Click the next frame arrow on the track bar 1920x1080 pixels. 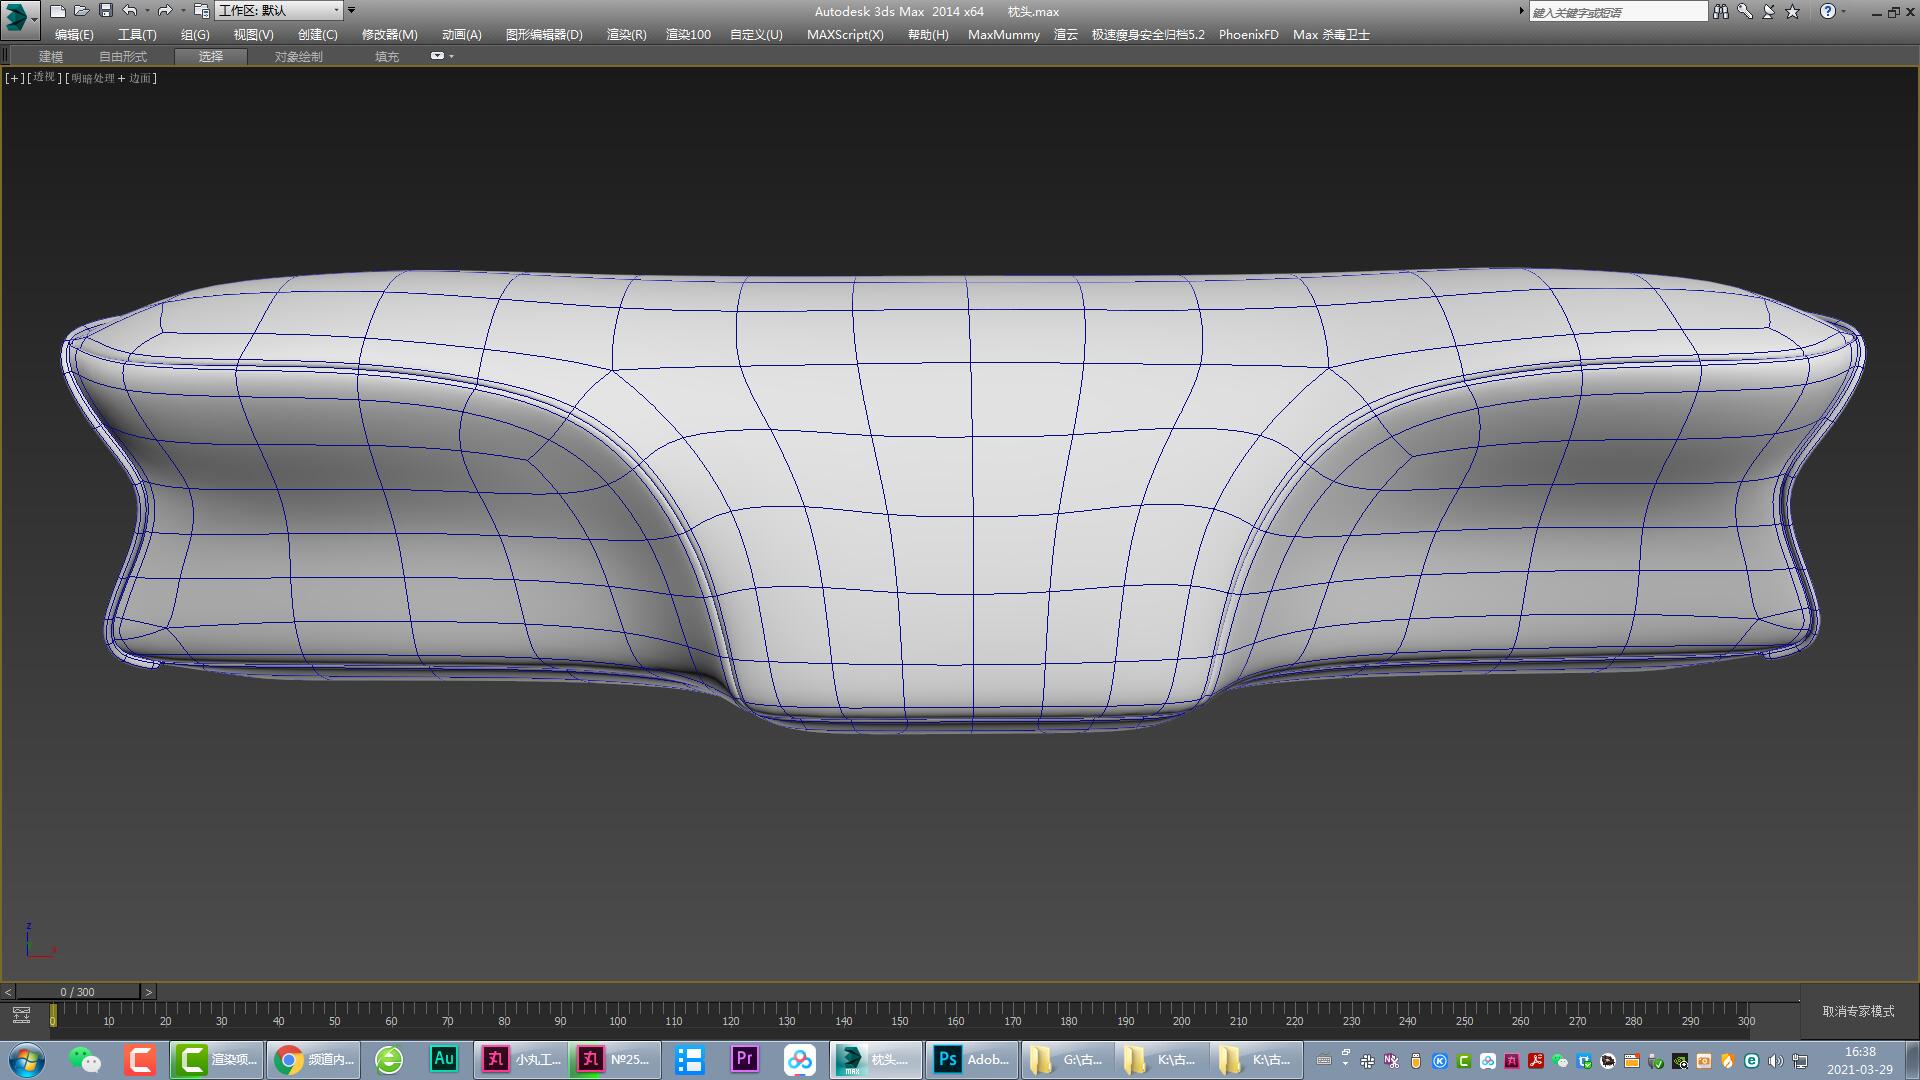(148, 992)
